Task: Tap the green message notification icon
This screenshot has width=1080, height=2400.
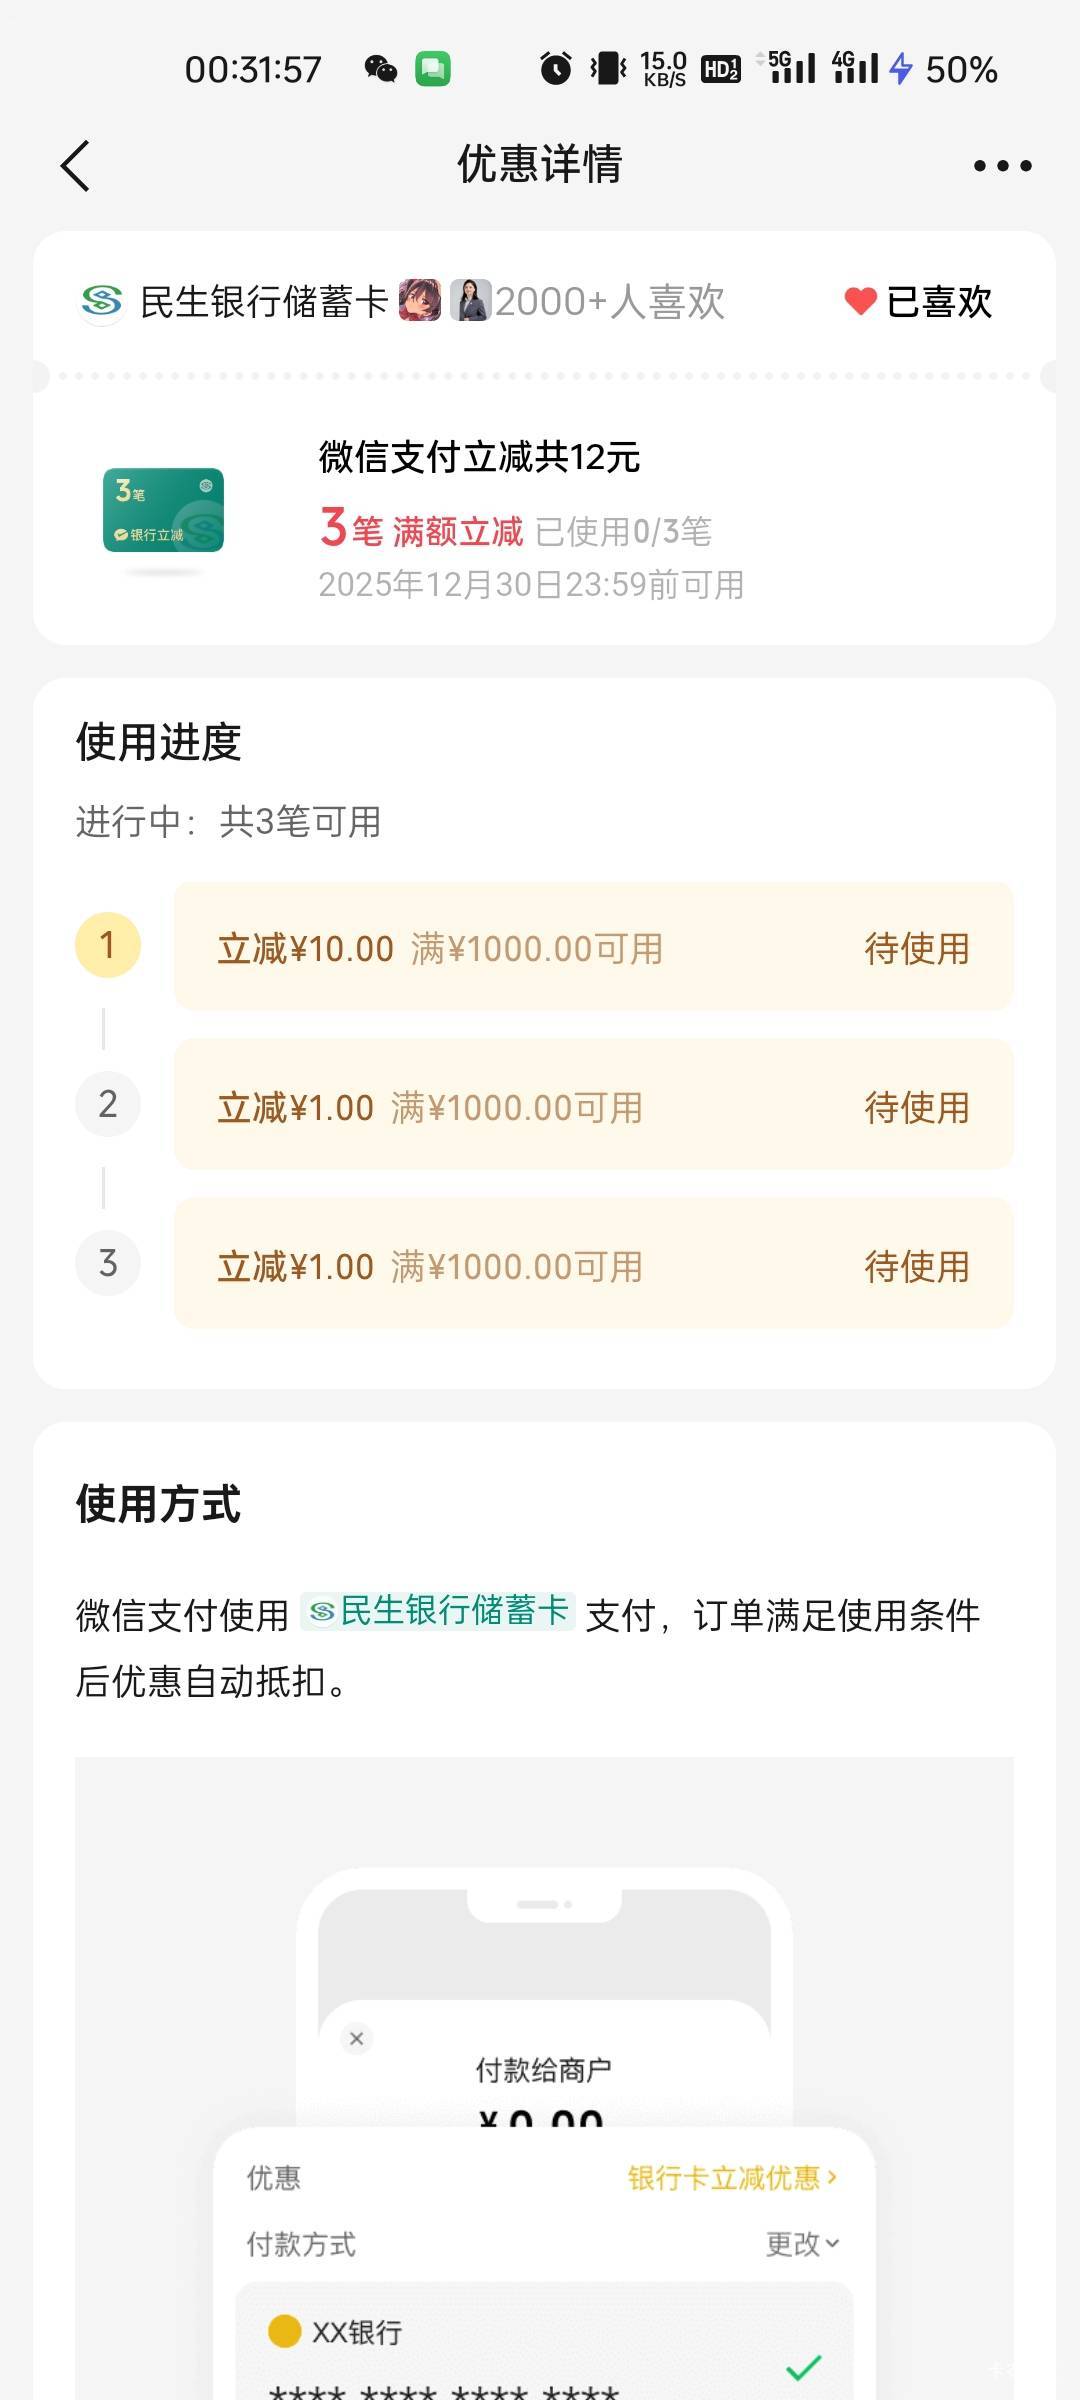Action: 433,69
